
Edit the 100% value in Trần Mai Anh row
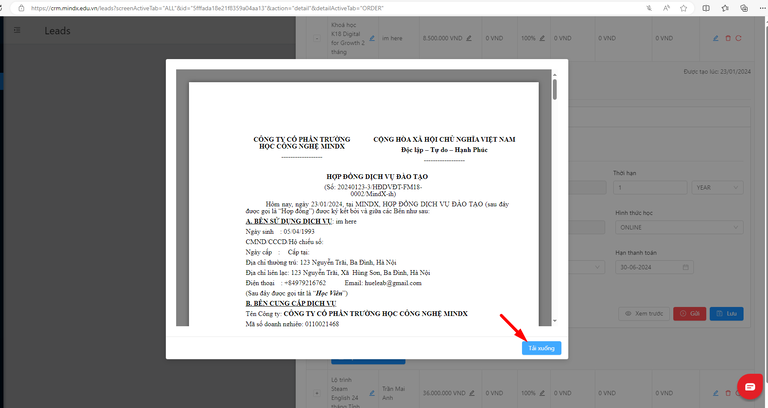coord(542,393)
